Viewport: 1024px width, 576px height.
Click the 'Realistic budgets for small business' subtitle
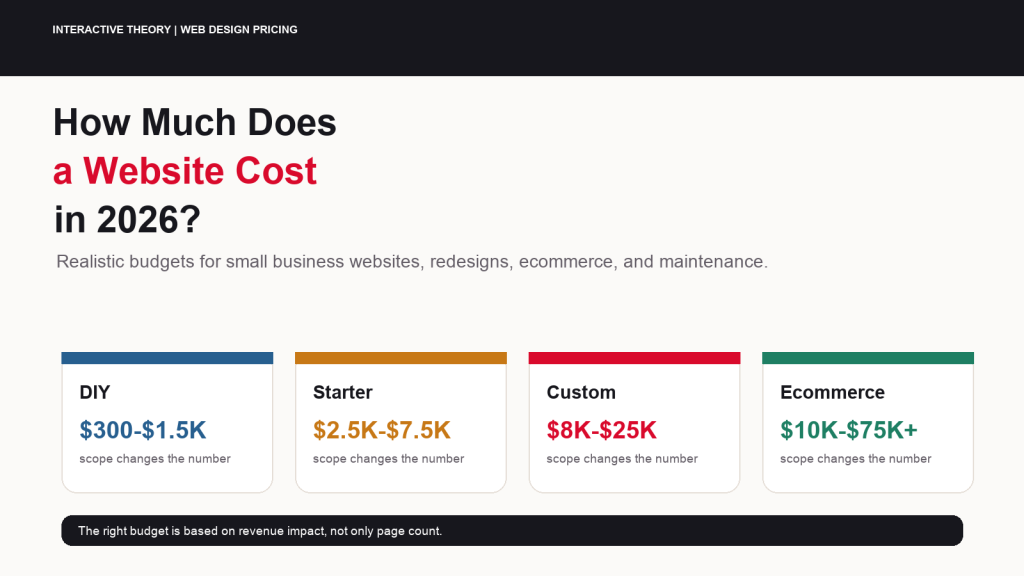pos(412,261)
